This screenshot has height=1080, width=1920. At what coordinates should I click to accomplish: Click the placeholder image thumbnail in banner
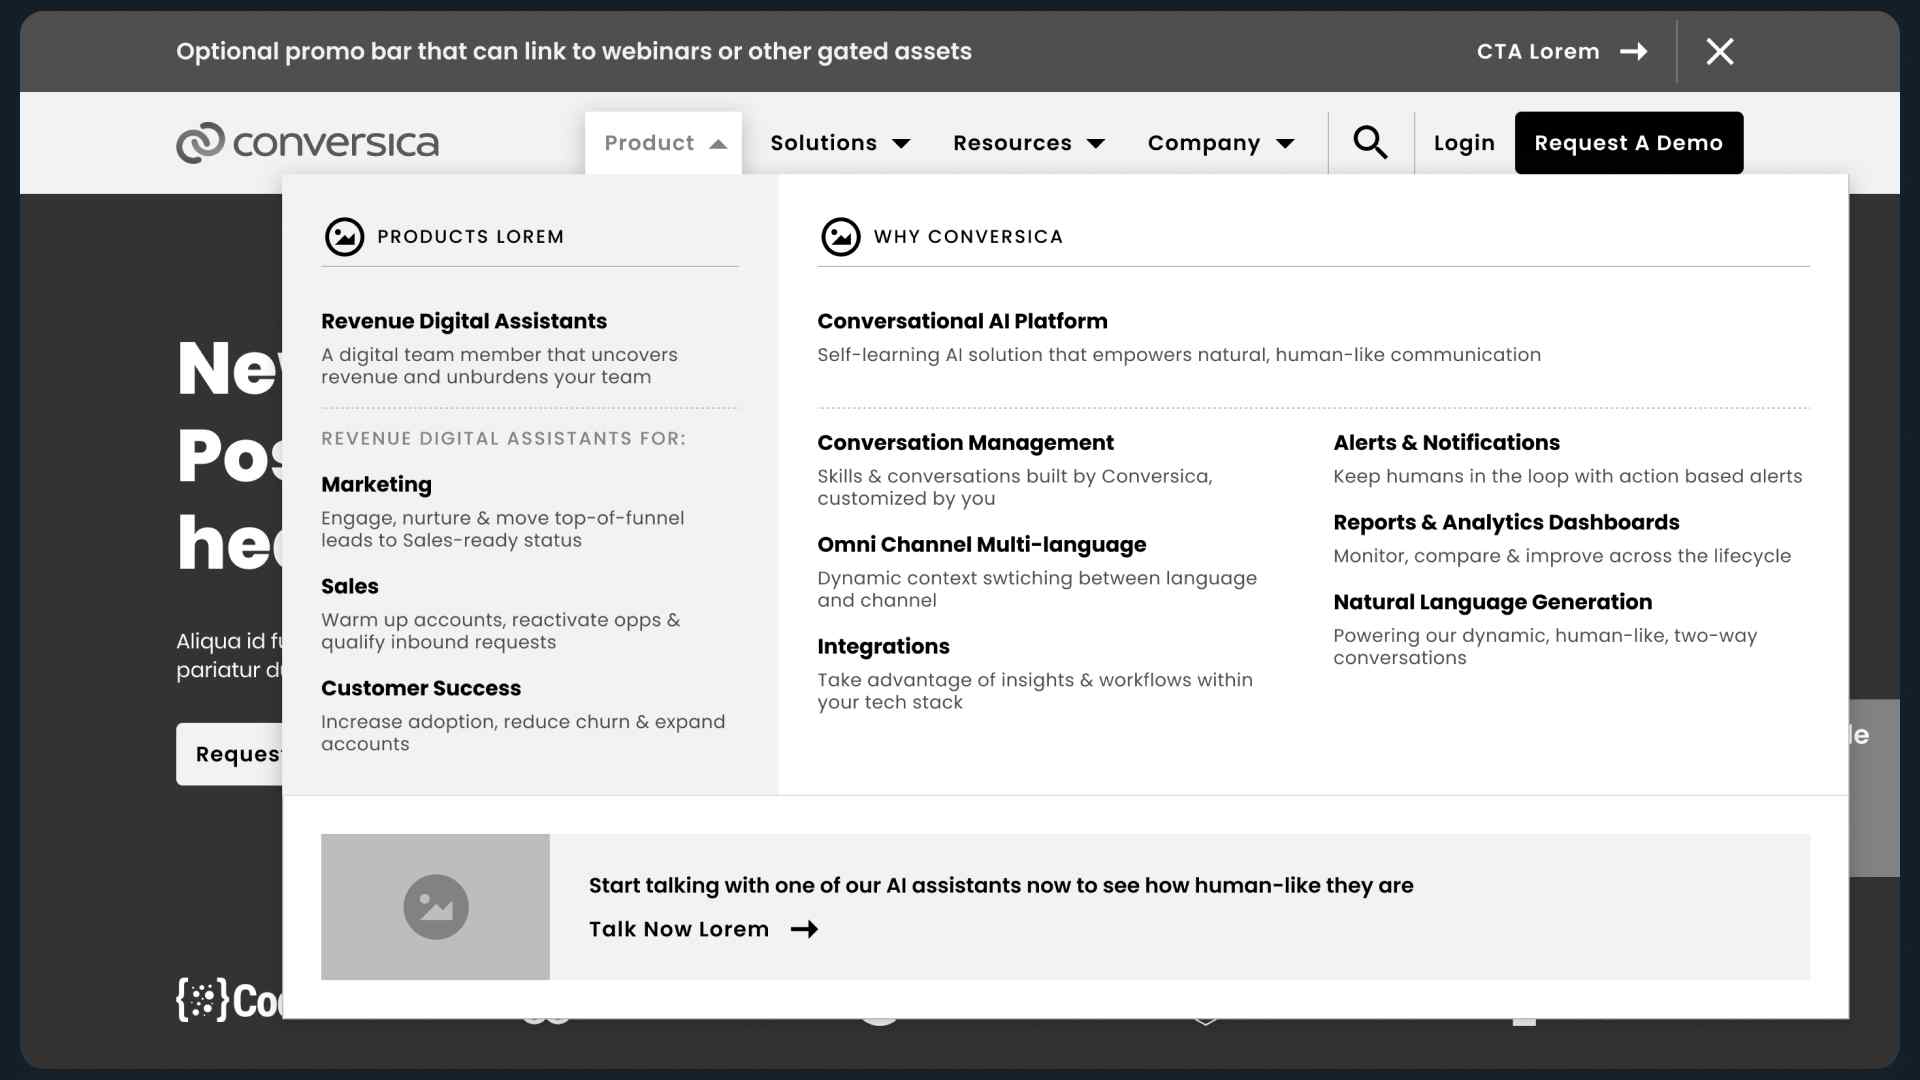435,907
